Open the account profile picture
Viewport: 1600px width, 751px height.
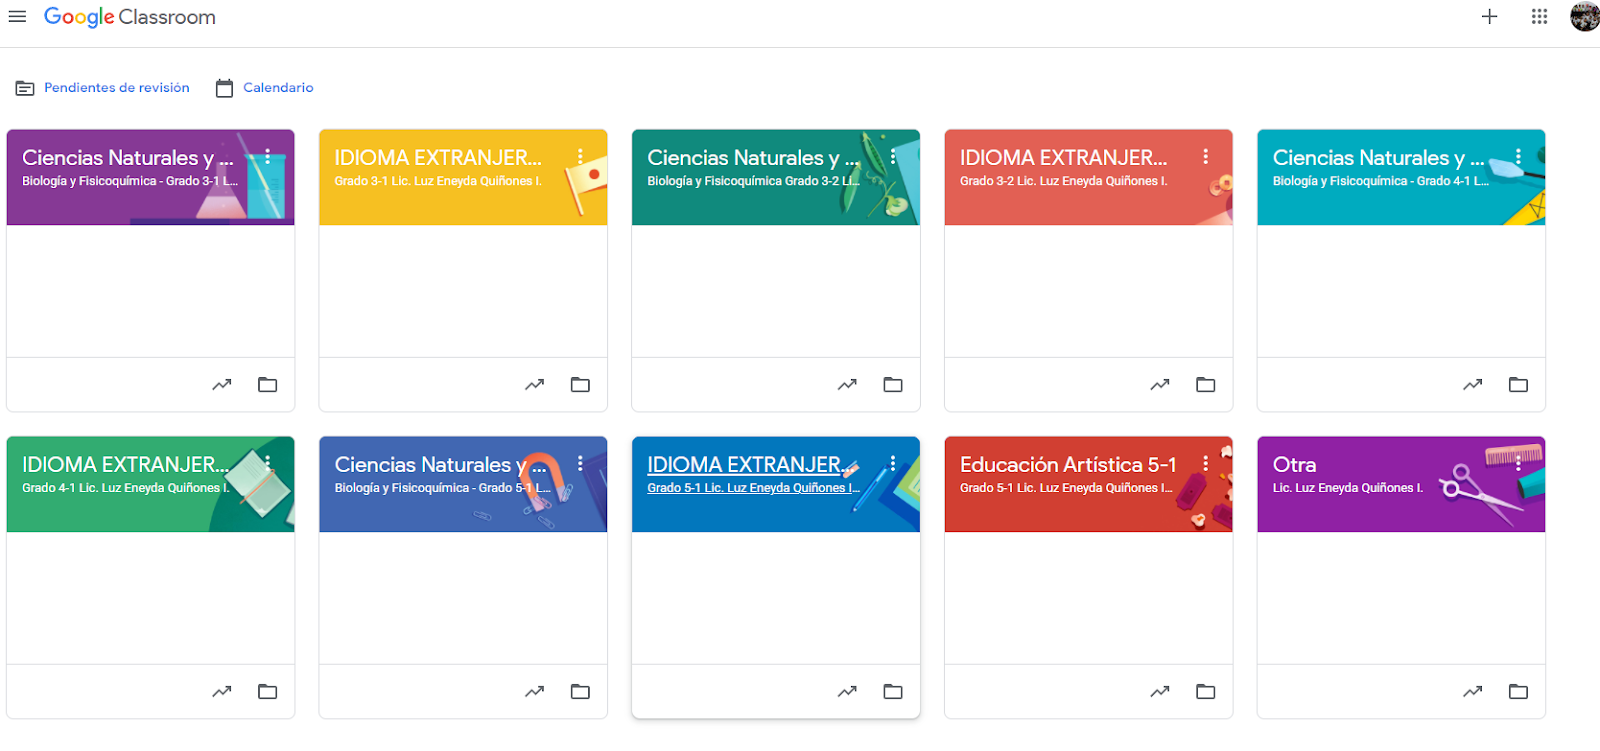1584,17
